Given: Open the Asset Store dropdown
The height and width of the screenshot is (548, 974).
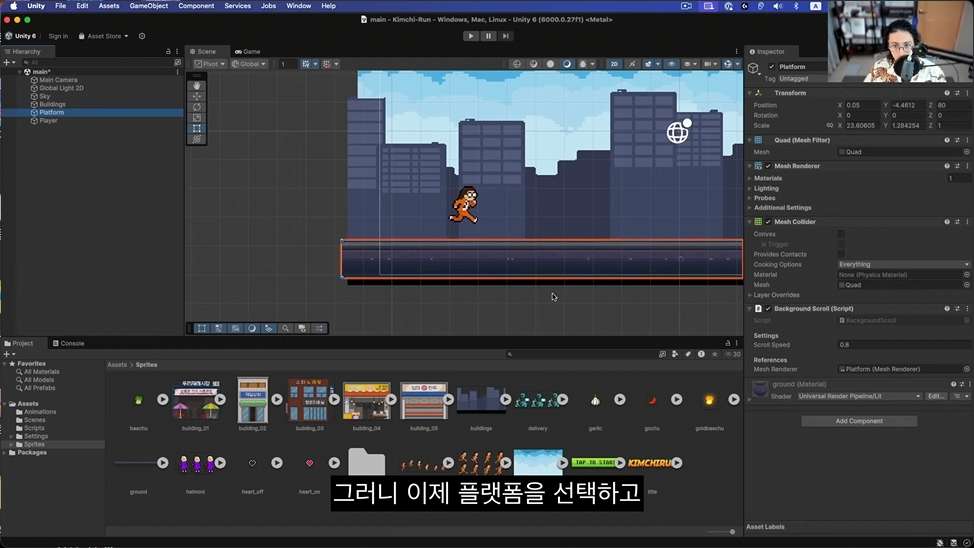Looking at the screenshot, I should 103,36.
